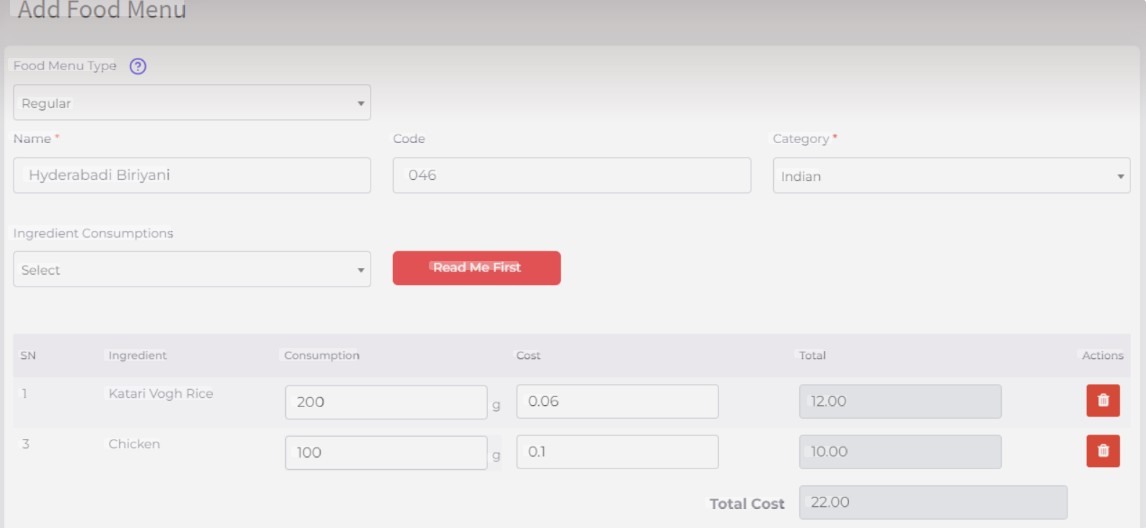Click the Katari Vogh Rice total field
This screenshot has height=528, width=1146.
coord(900,401)
